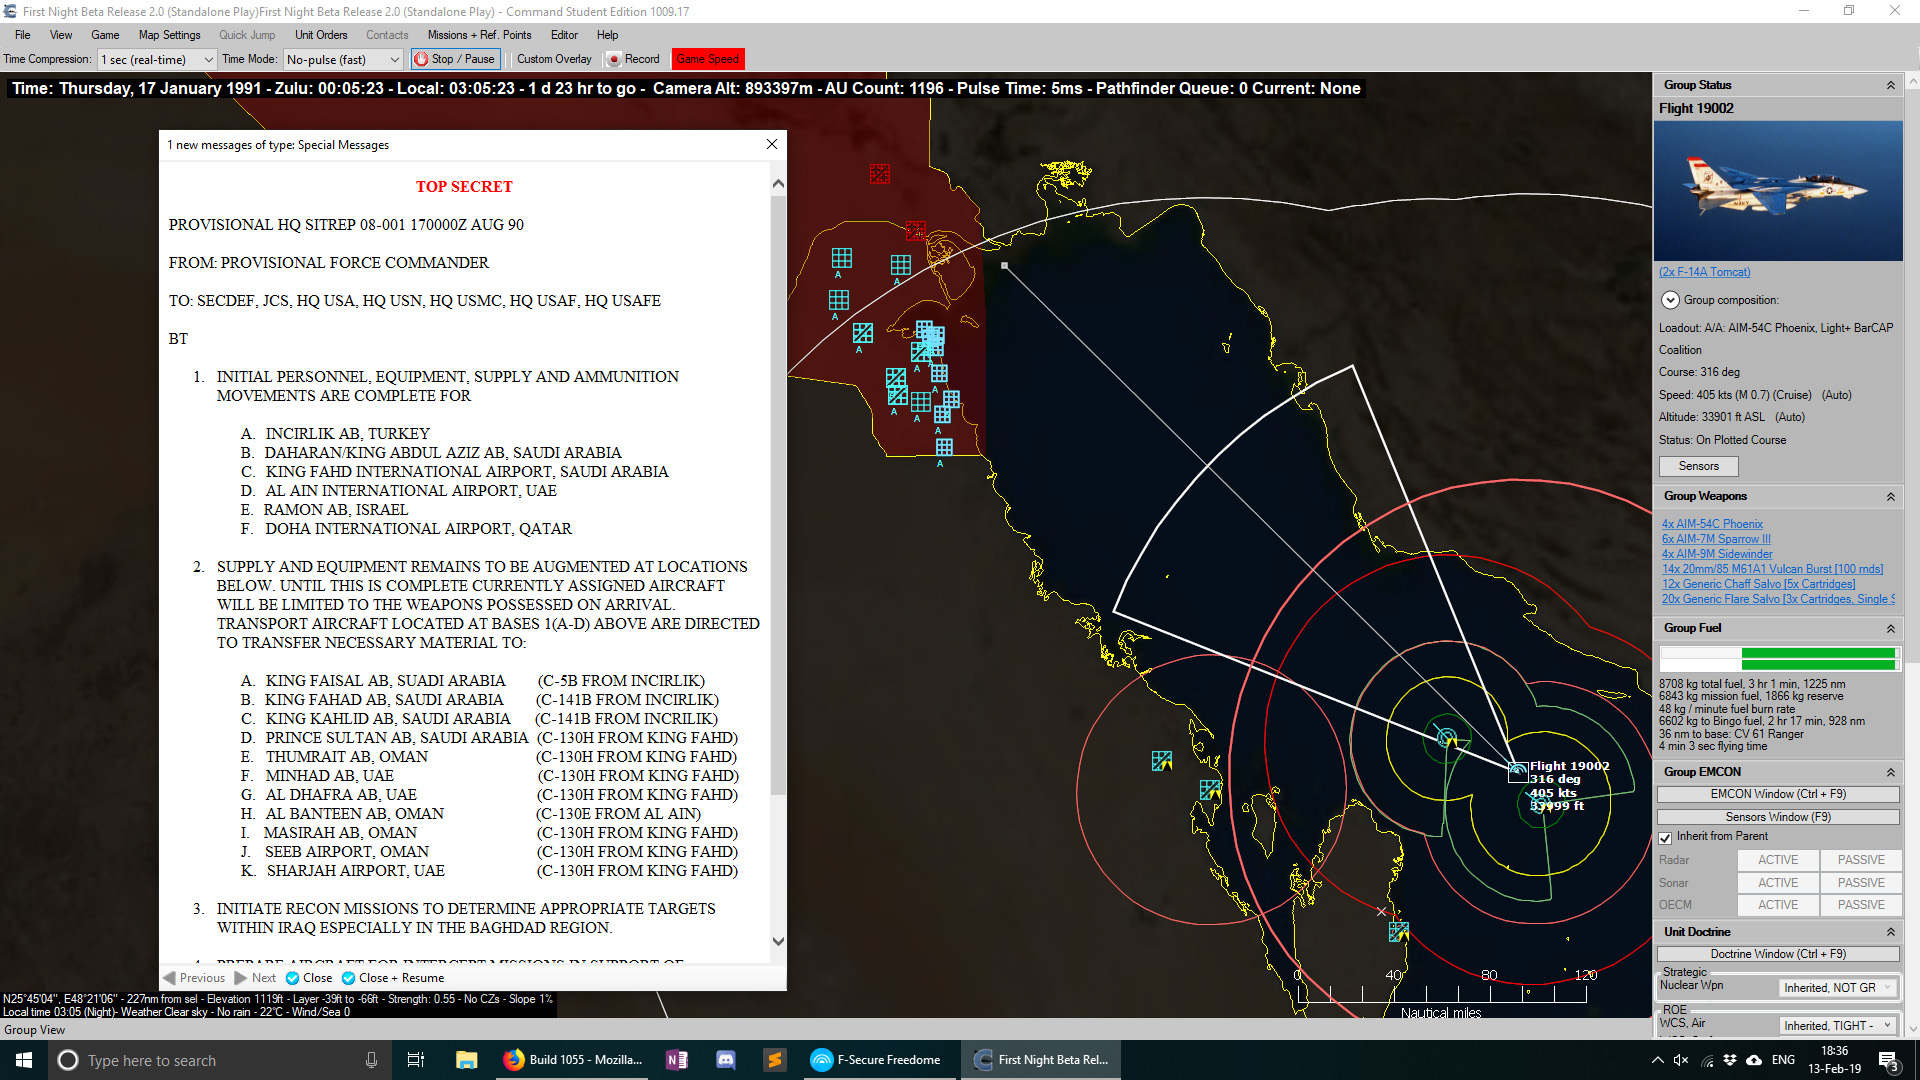The height and width of the screenshot is (1080, 1920).
Task: Click the Group Fuel level bar
Action: point(1778,658)
